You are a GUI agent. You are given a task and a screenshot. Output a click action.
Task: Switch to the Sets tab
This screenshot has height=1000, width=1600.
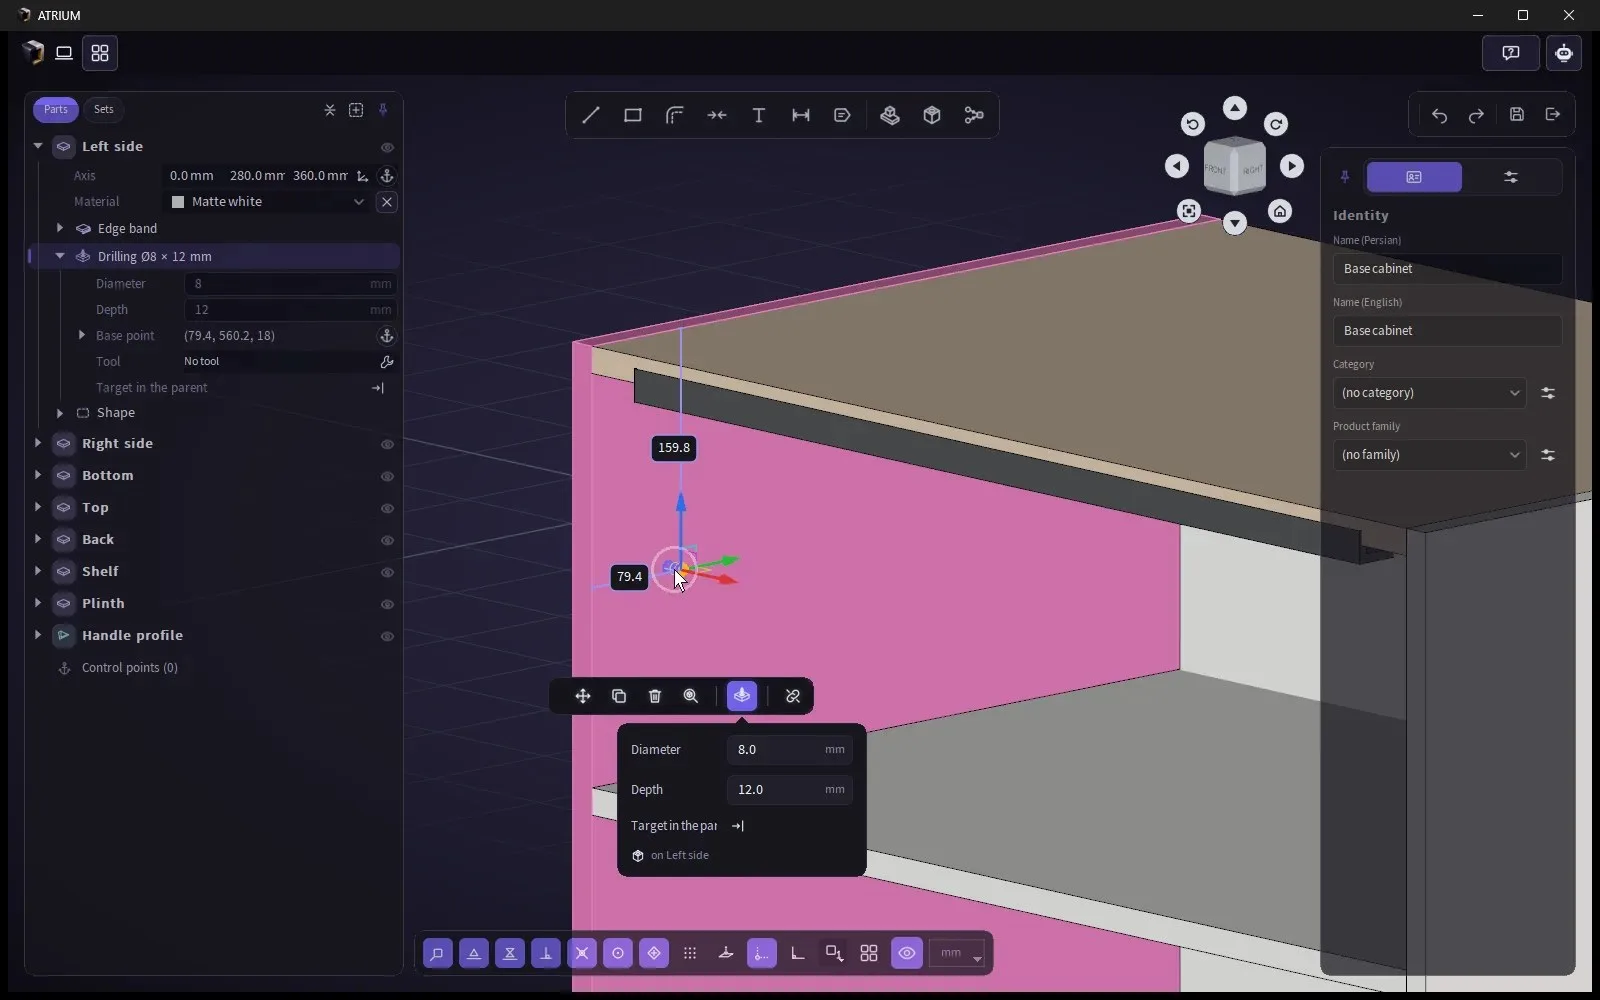pos(104,109)
